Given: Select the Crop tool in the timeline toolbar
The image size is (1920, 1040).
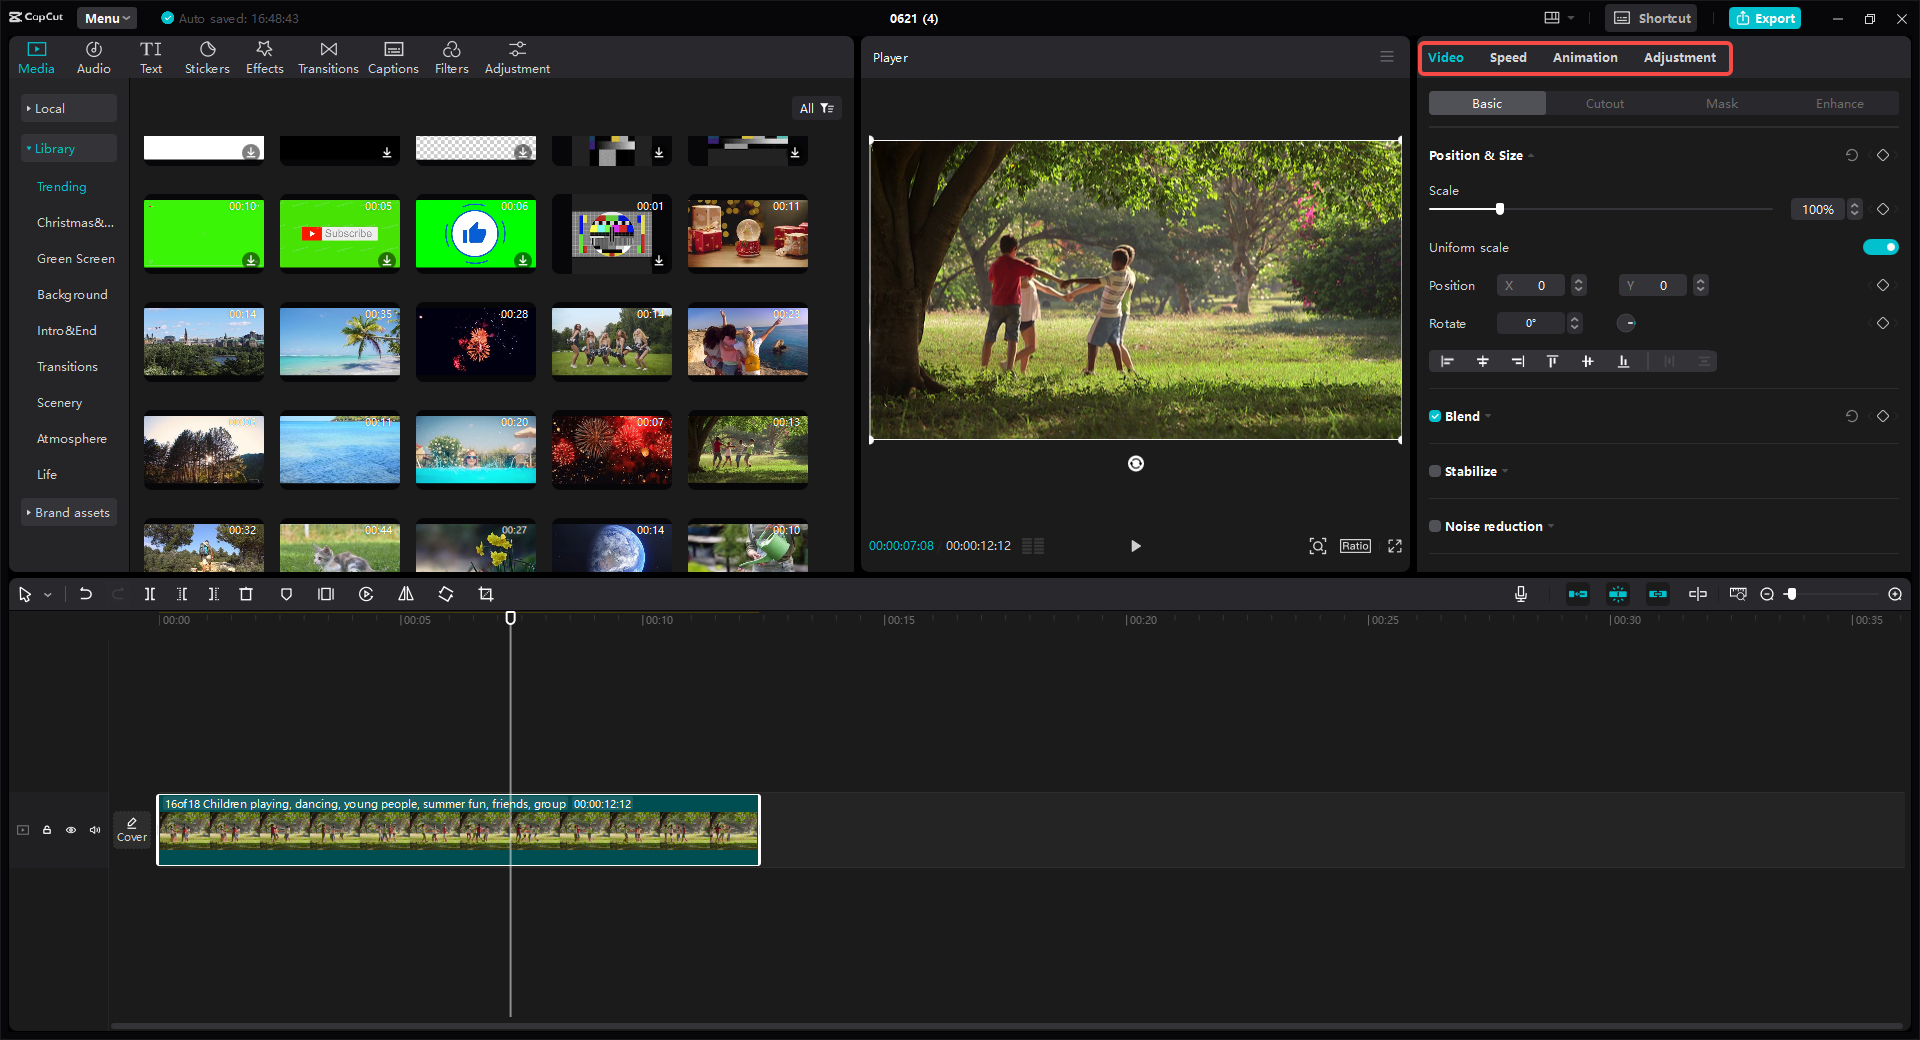Looking at the screenshot, I should tap(485, 594).
